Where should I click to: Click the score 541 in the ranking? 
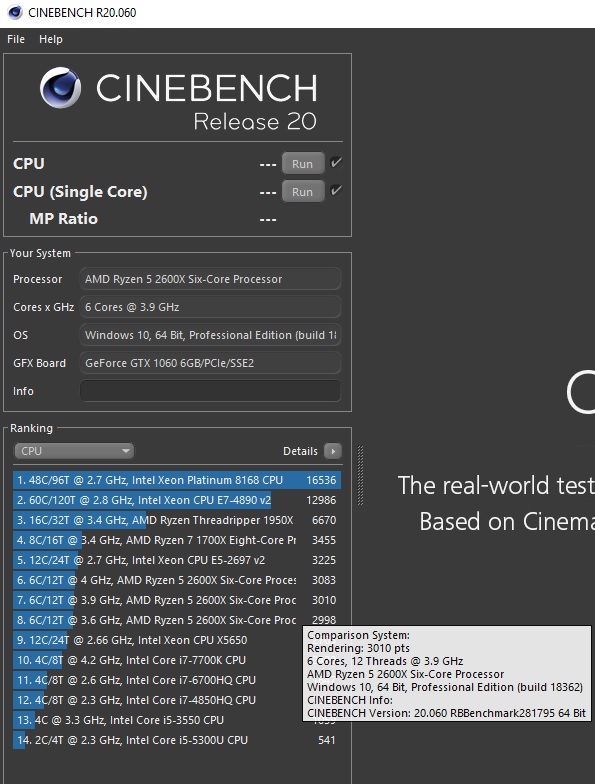click(326, 740)
